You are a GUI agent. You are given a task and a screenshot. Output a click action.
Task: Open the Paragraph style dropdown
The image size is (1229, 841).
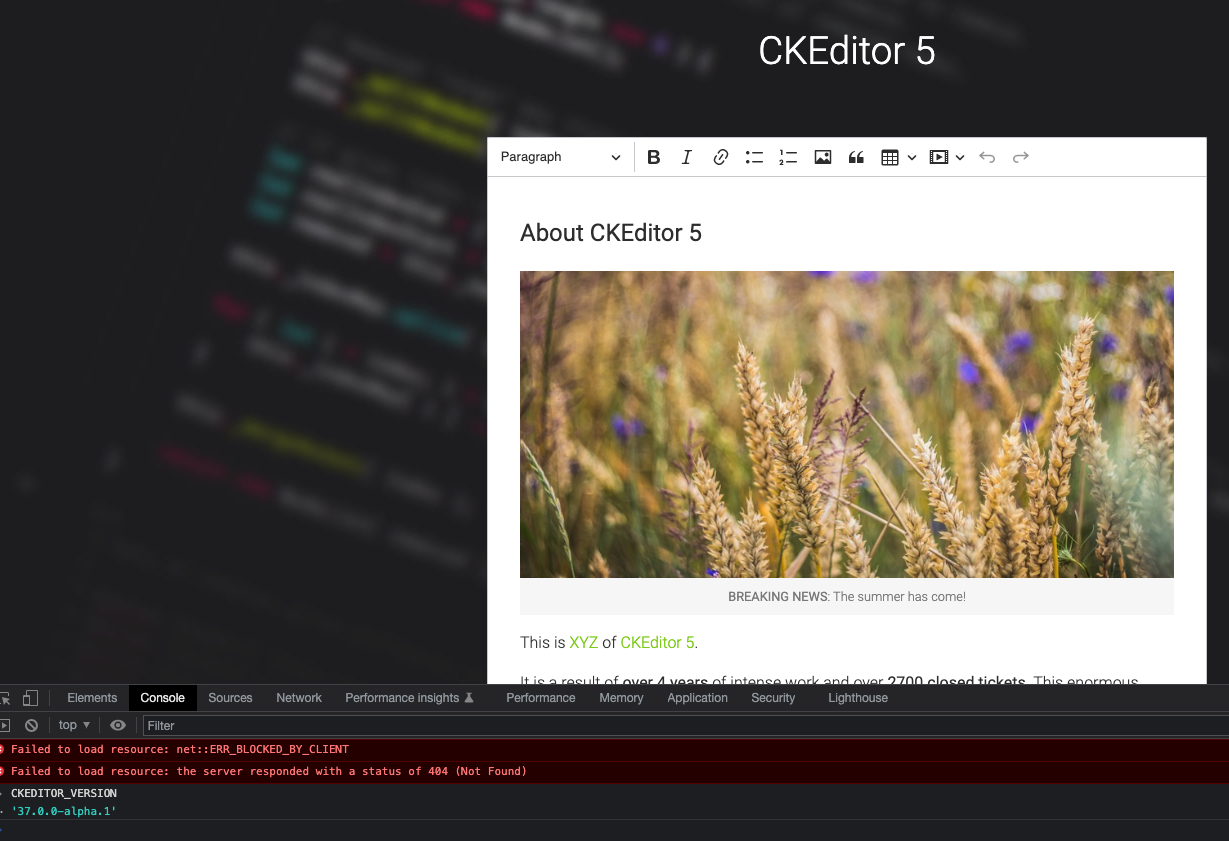pos(560,157)
